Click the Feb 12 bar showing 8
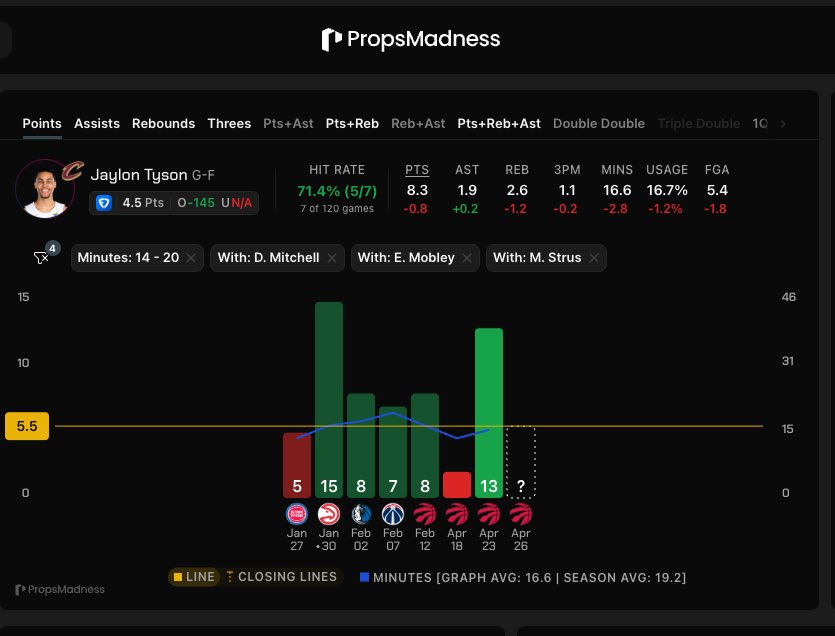Image resolution: width=835 pixels, height=636 pixels. click(x=424, y=446)
